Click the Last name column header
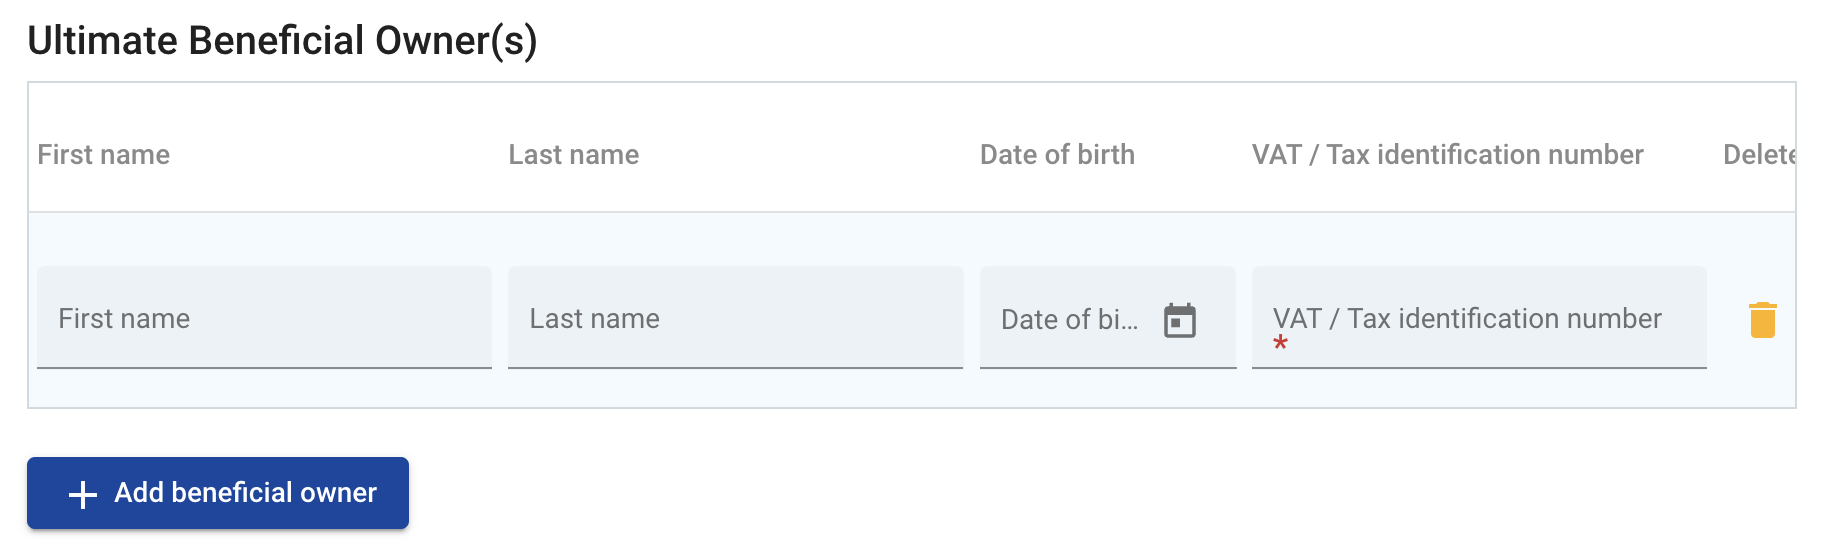 point(574,155)
